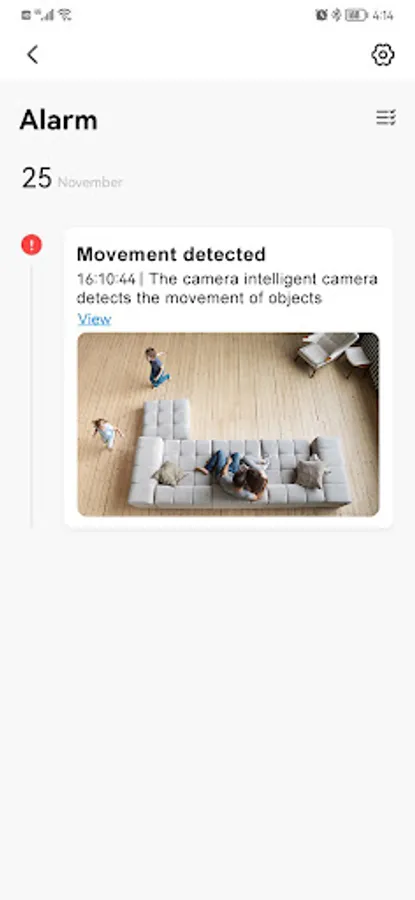
Task: Click the View link
Action: coord(94,319)
